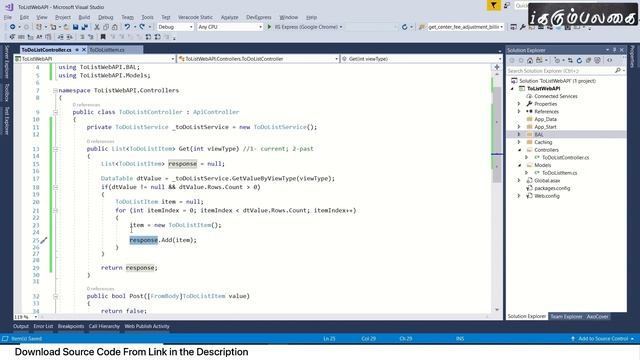Click the bookmark icon in text editor toolbar
This screenshot has width=640, height=360.
[x=103, y=37]
